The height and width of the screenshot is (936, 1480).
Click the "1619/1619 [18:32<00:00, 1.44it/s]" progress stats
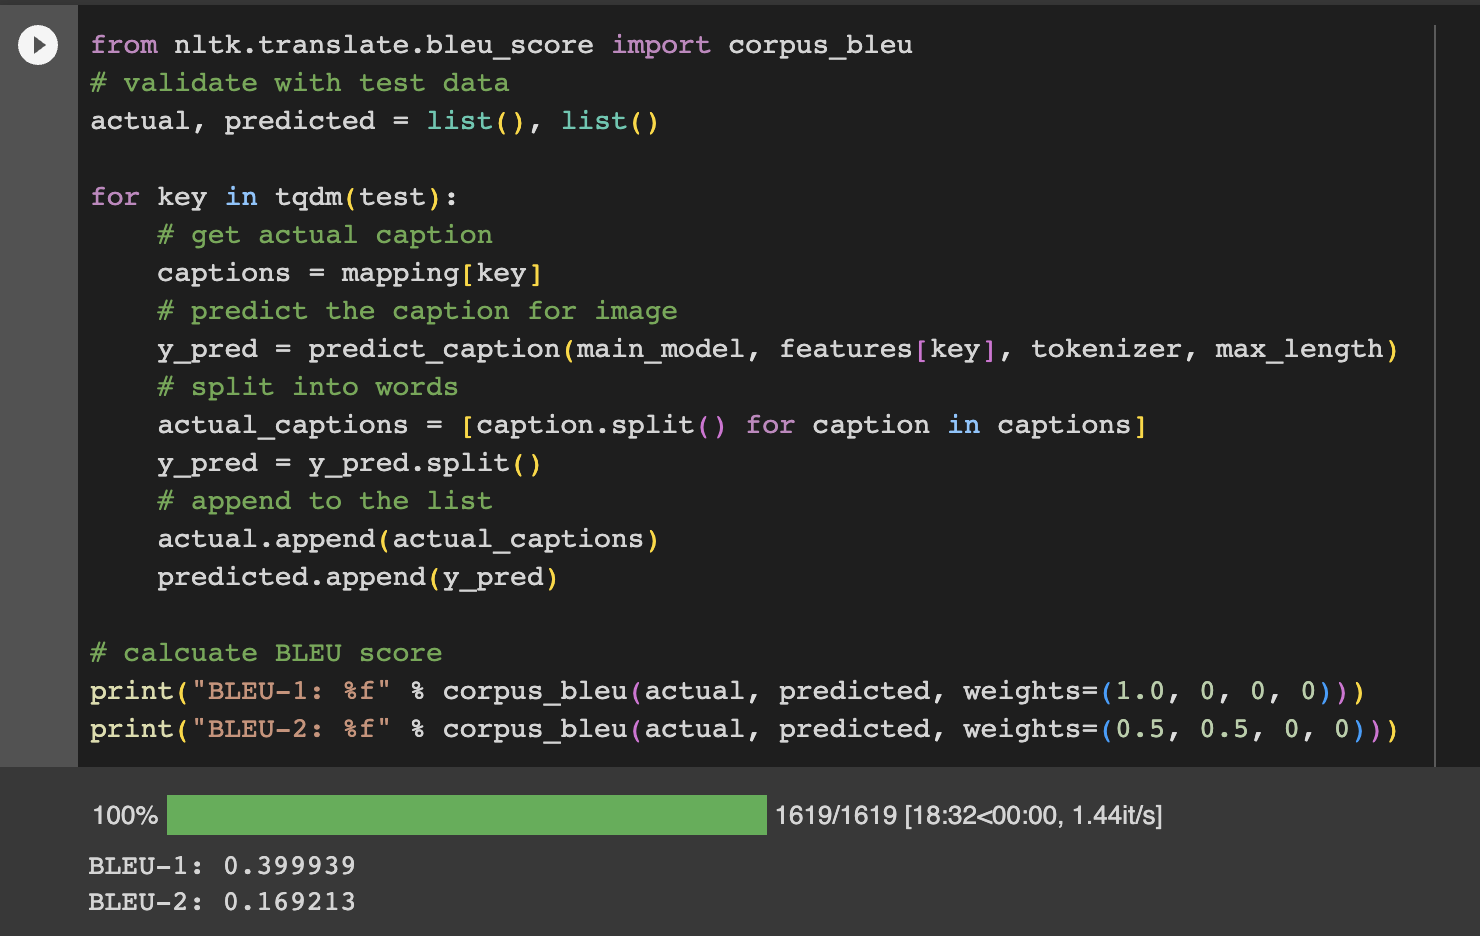968,815
